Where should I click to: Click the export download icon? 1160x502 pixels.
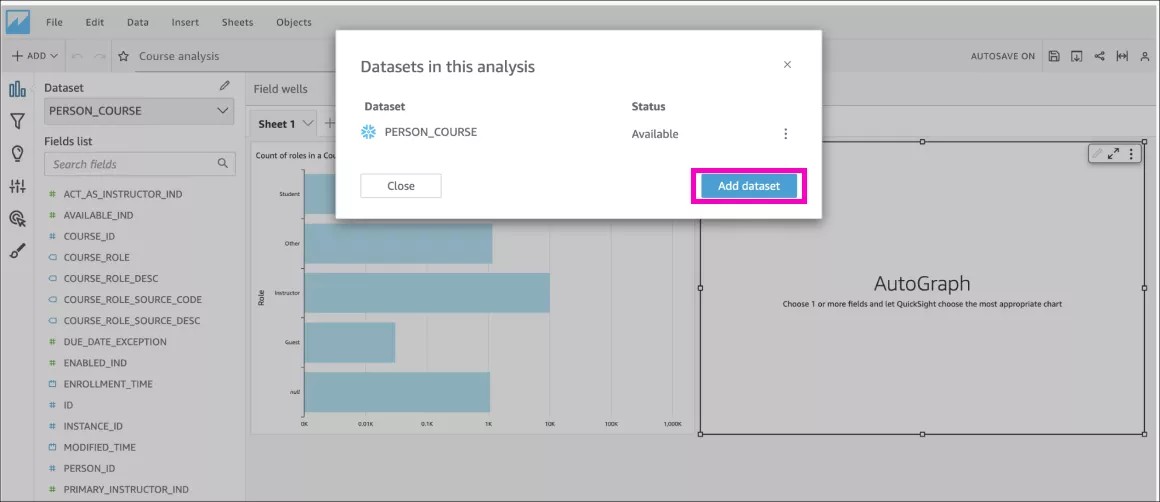click(x=1077, y=56)
